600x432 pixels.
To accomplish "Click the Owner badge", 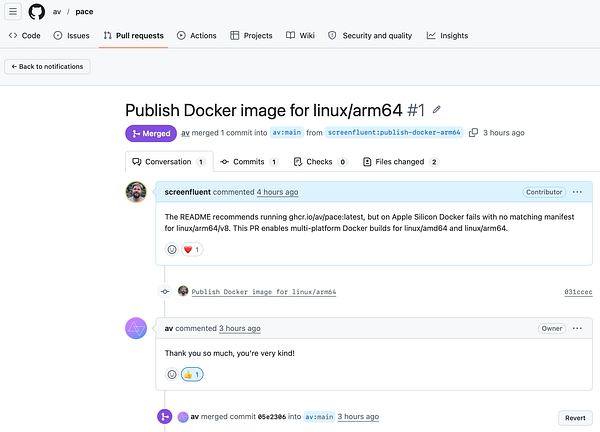I will (552, 328).
